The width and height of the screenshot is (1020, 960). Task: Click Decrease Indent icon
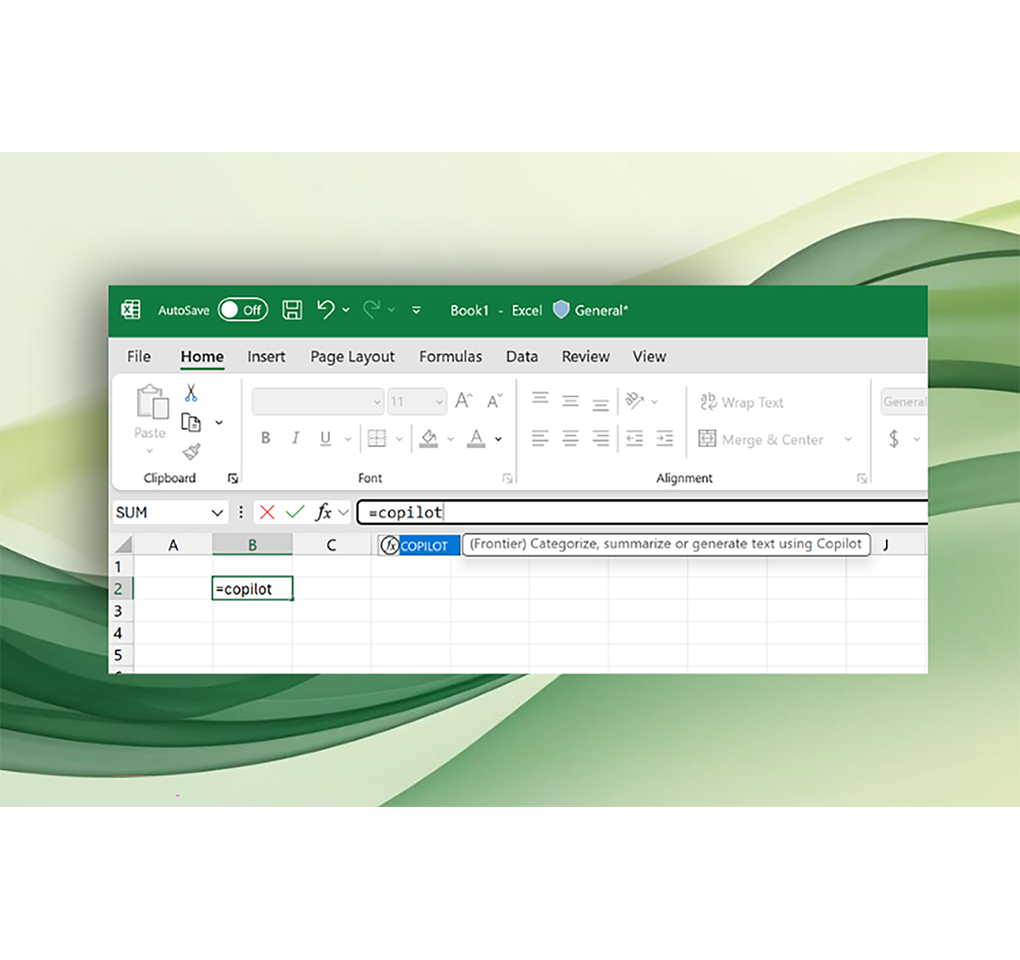pyautogui.click(x=634, y=438)
